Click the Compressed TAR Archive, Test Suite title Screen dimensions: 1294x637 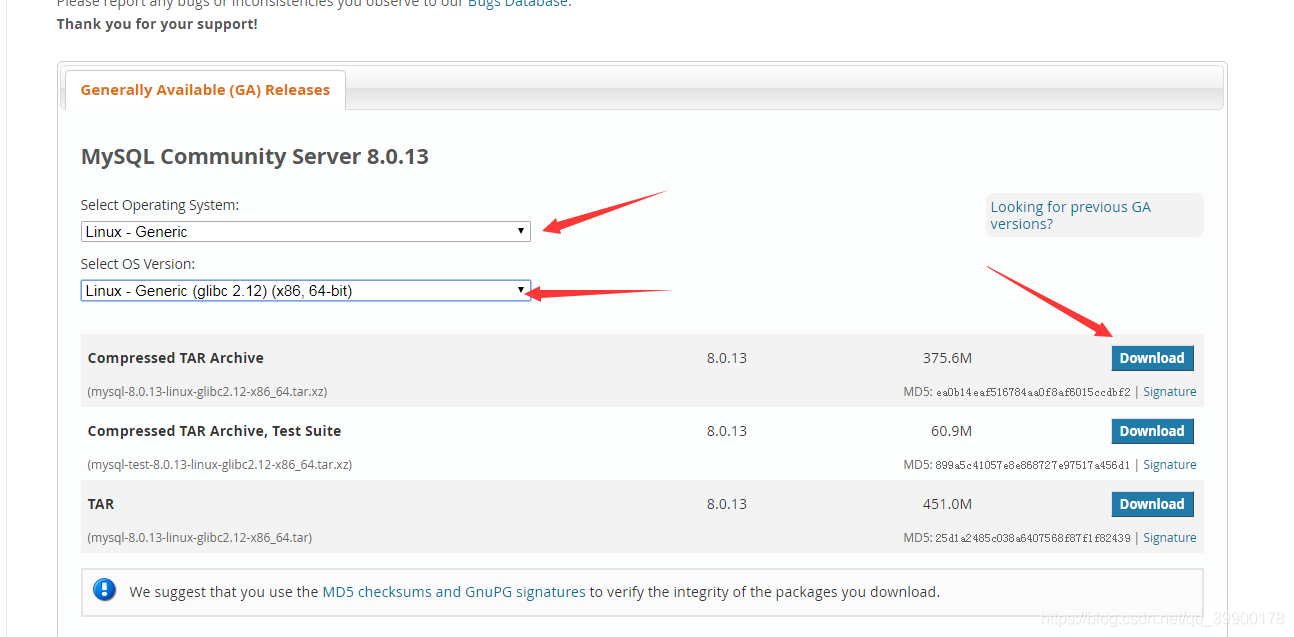(x=214, y=431)
